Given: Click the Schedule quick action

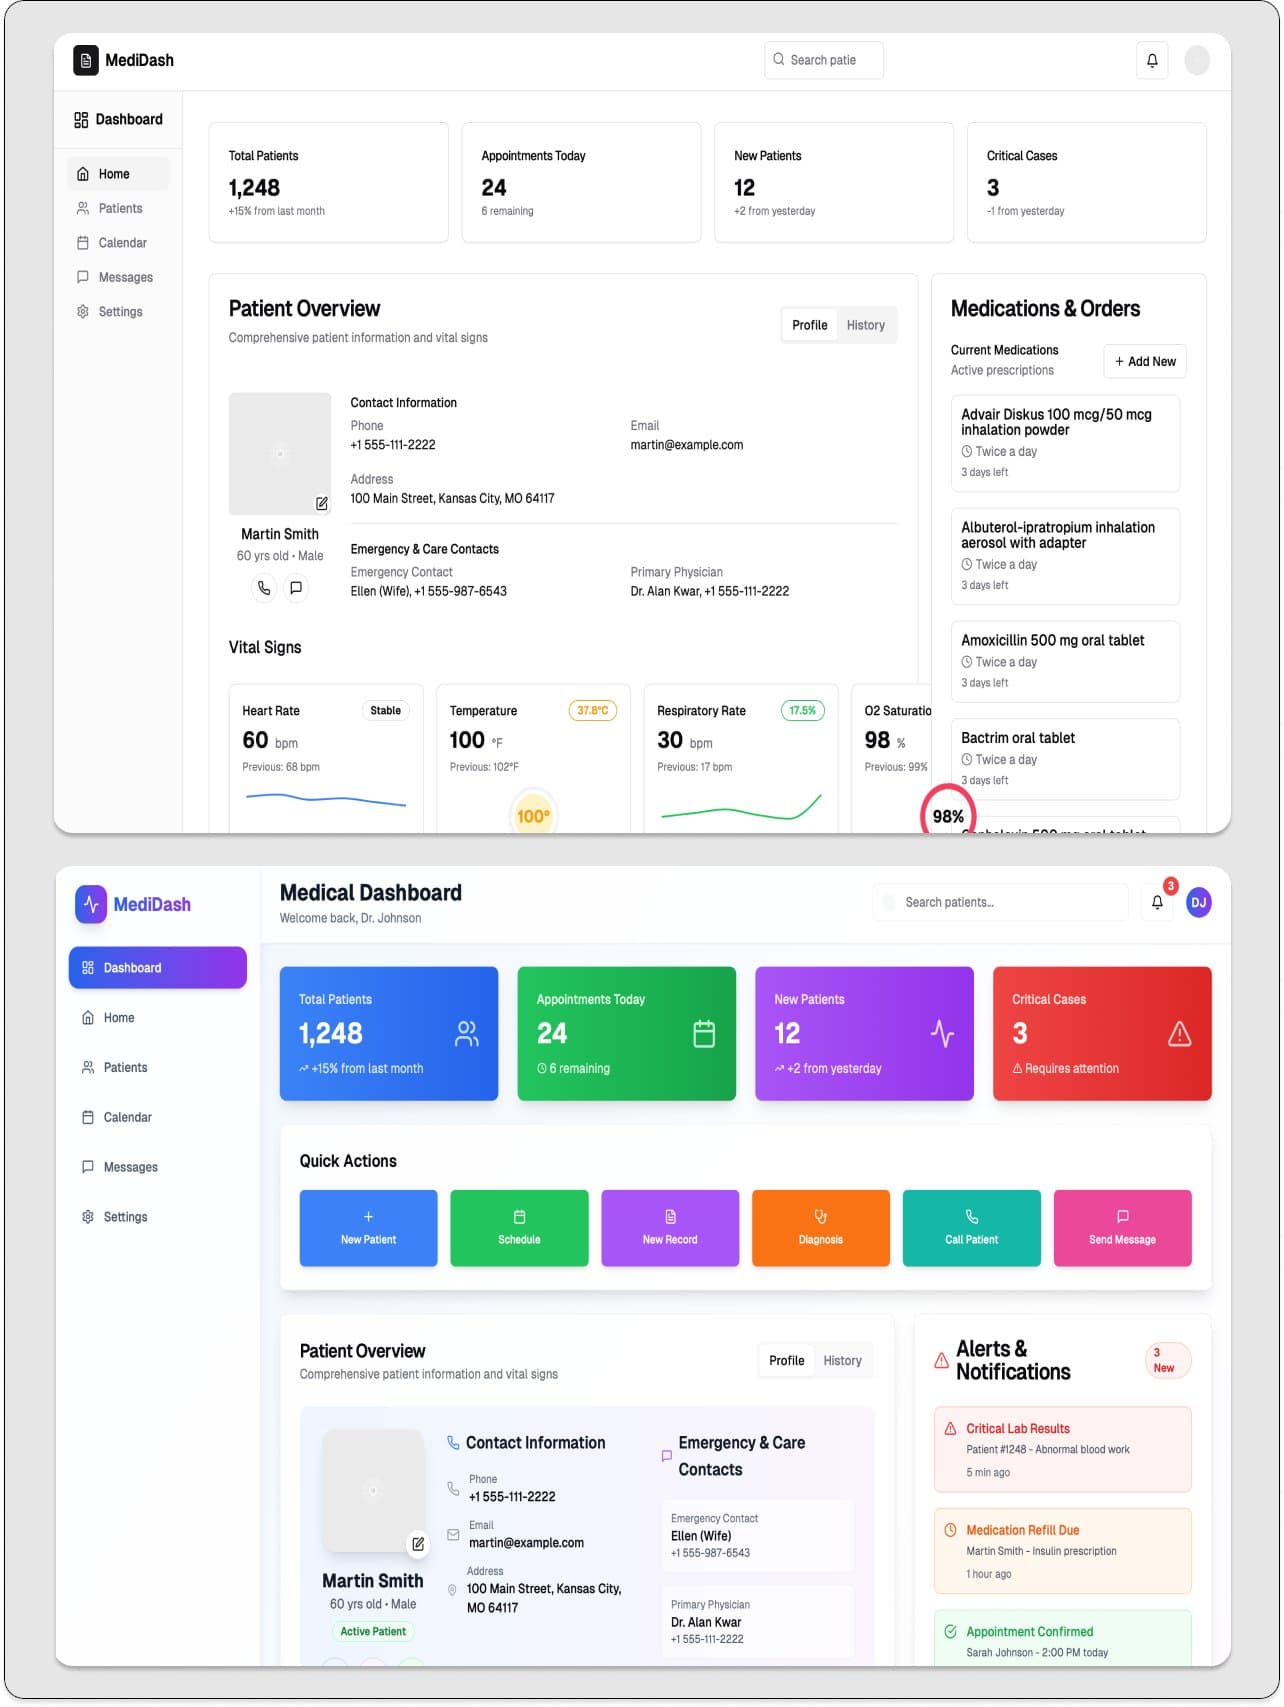Looking at the screenshot, I should pos(519,1228).
